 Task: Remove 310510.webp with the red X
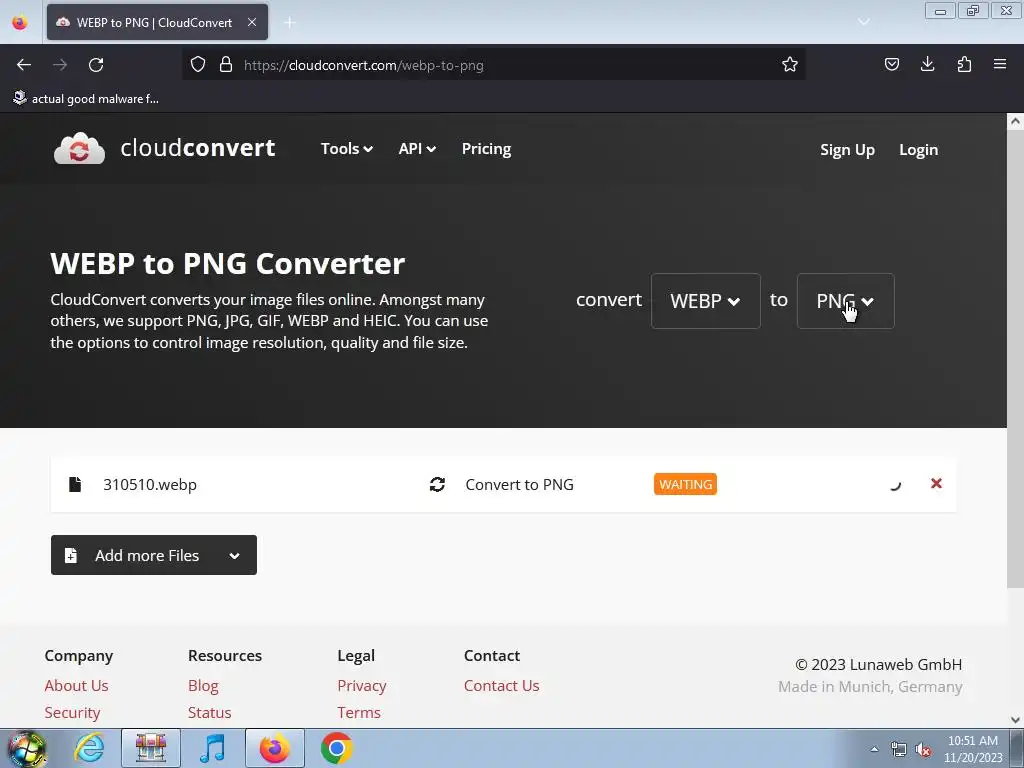pyautogui.click(x=936, y=483)
